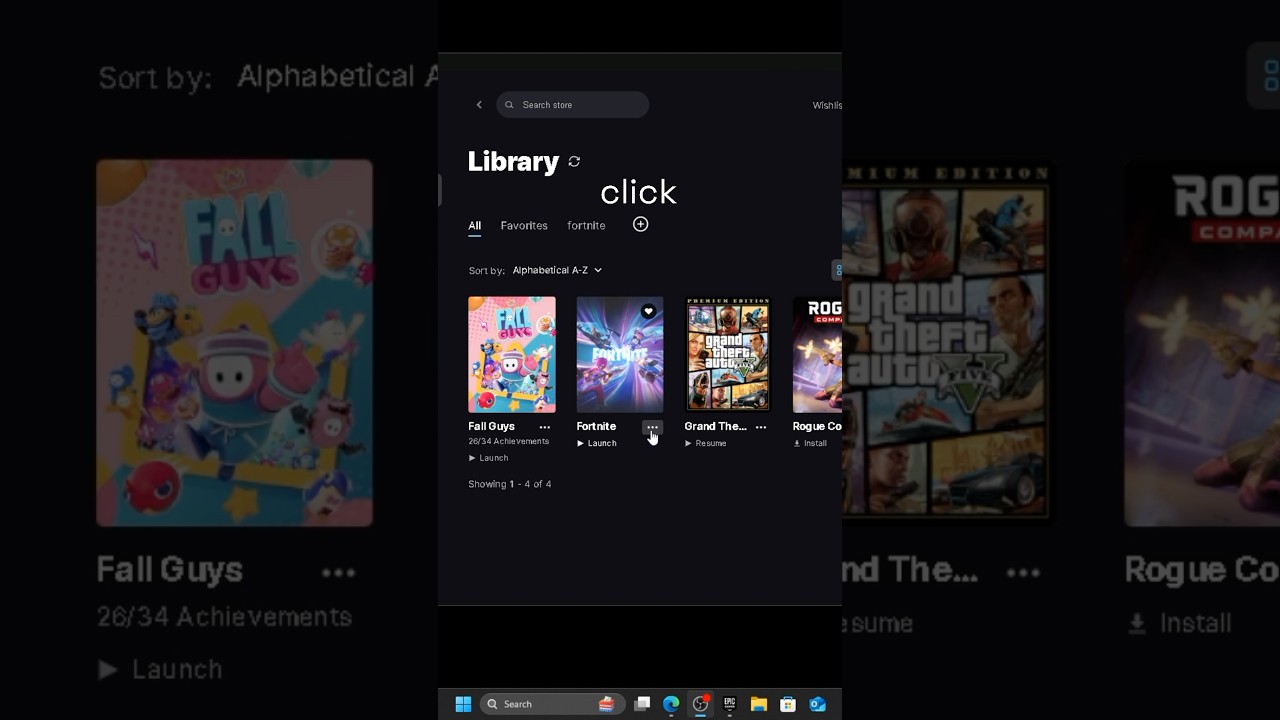Switch to the All tab

pyautogui.click(x=475, y=226)
